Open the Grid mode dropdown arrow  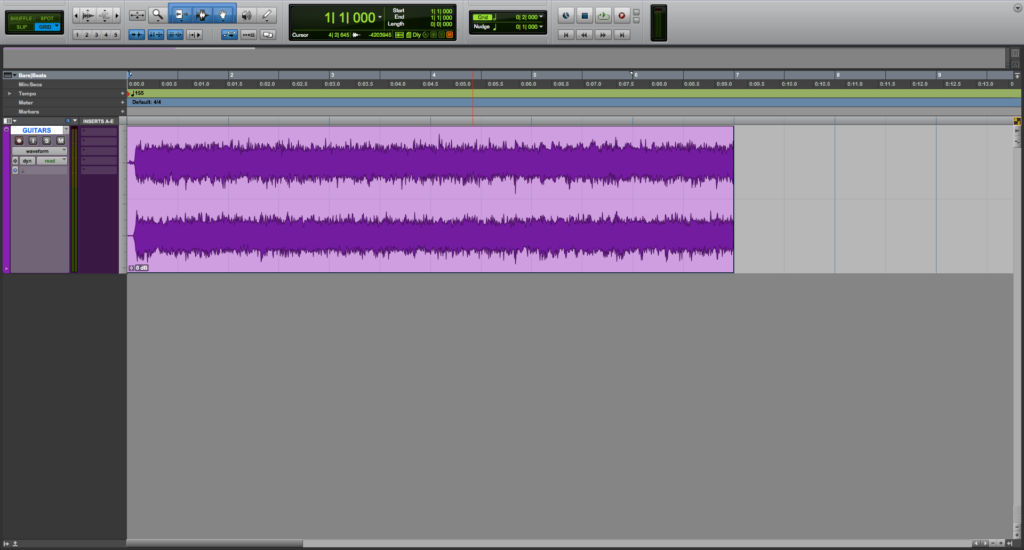tap(57, 27)
